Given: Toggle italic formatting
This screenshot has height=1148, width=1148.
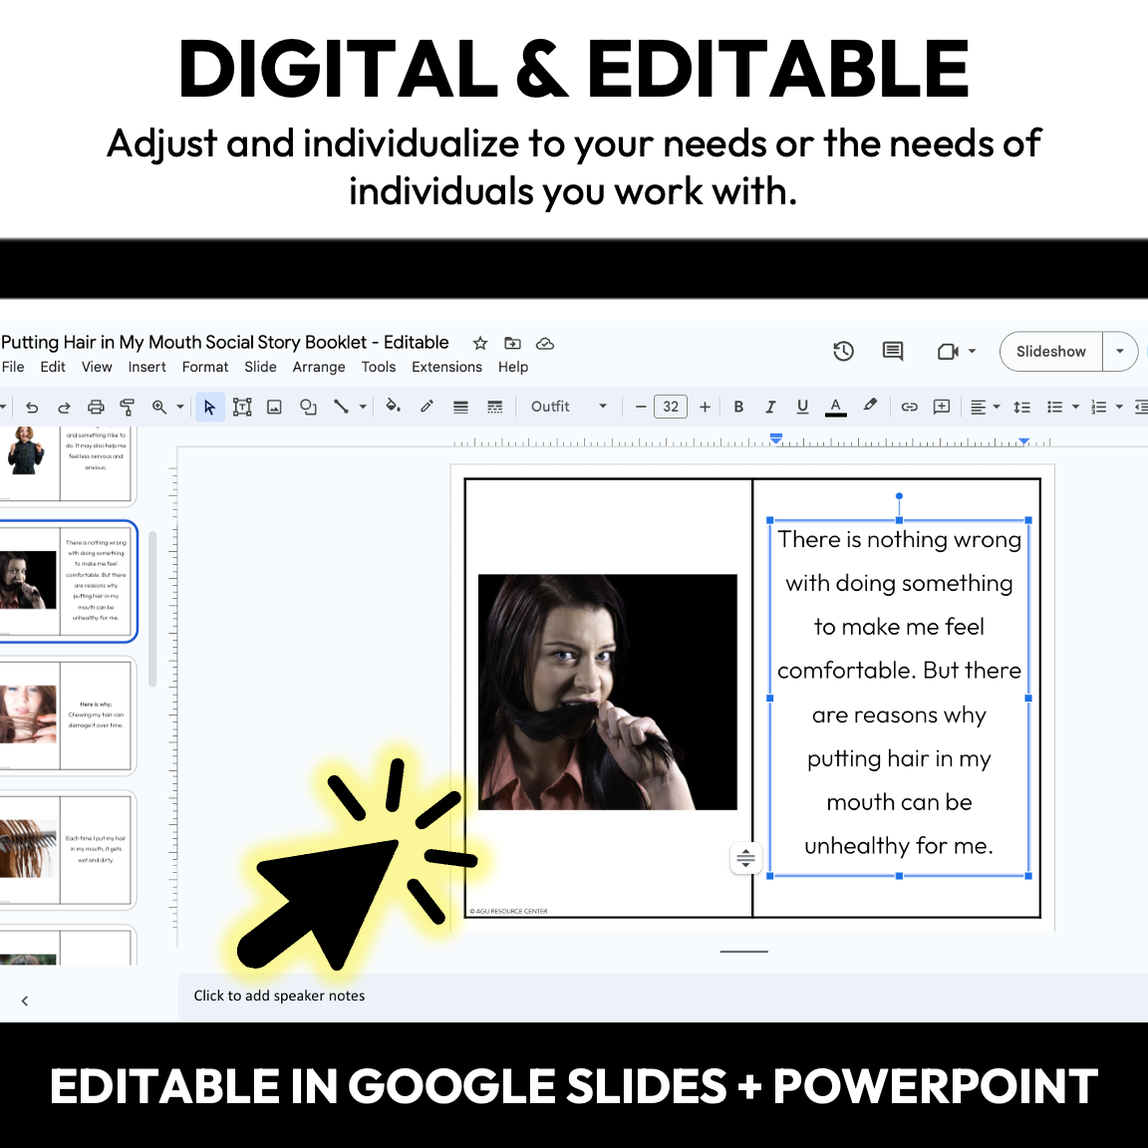Looking at the screenshot, I should [x=770, y=407].
